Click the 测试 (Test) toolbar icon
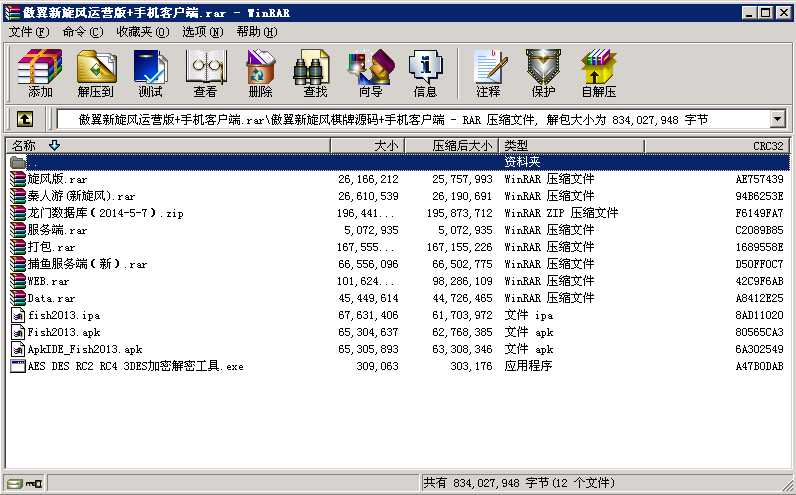The image size is (796, 495). click(150, 73)
